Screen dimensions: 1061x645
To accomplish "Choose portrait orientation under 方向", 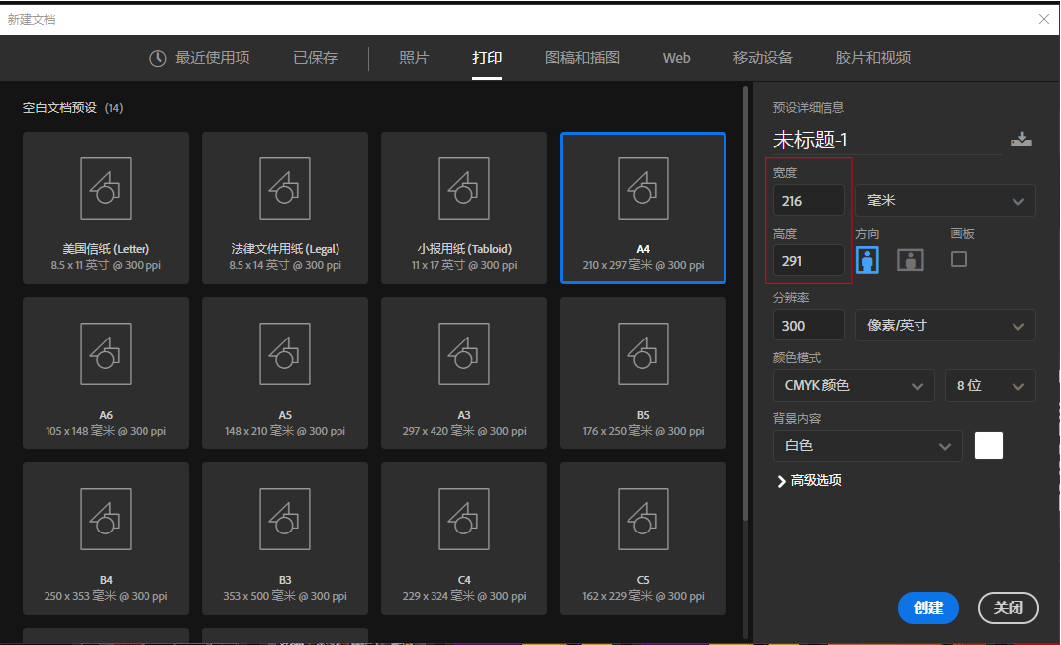I will coord(867,260).
